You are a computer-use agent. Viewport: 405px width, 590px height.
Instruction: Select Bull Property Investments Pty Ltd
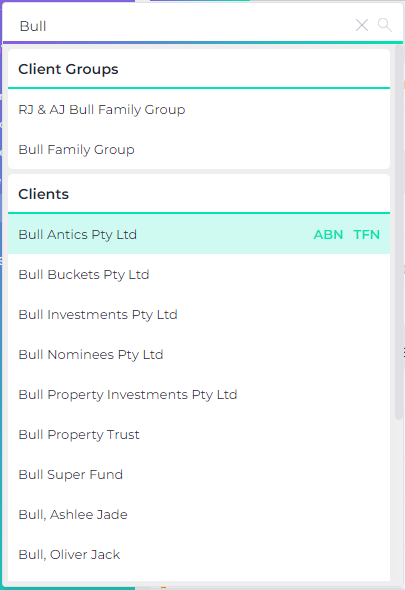(x=199, y=394)
